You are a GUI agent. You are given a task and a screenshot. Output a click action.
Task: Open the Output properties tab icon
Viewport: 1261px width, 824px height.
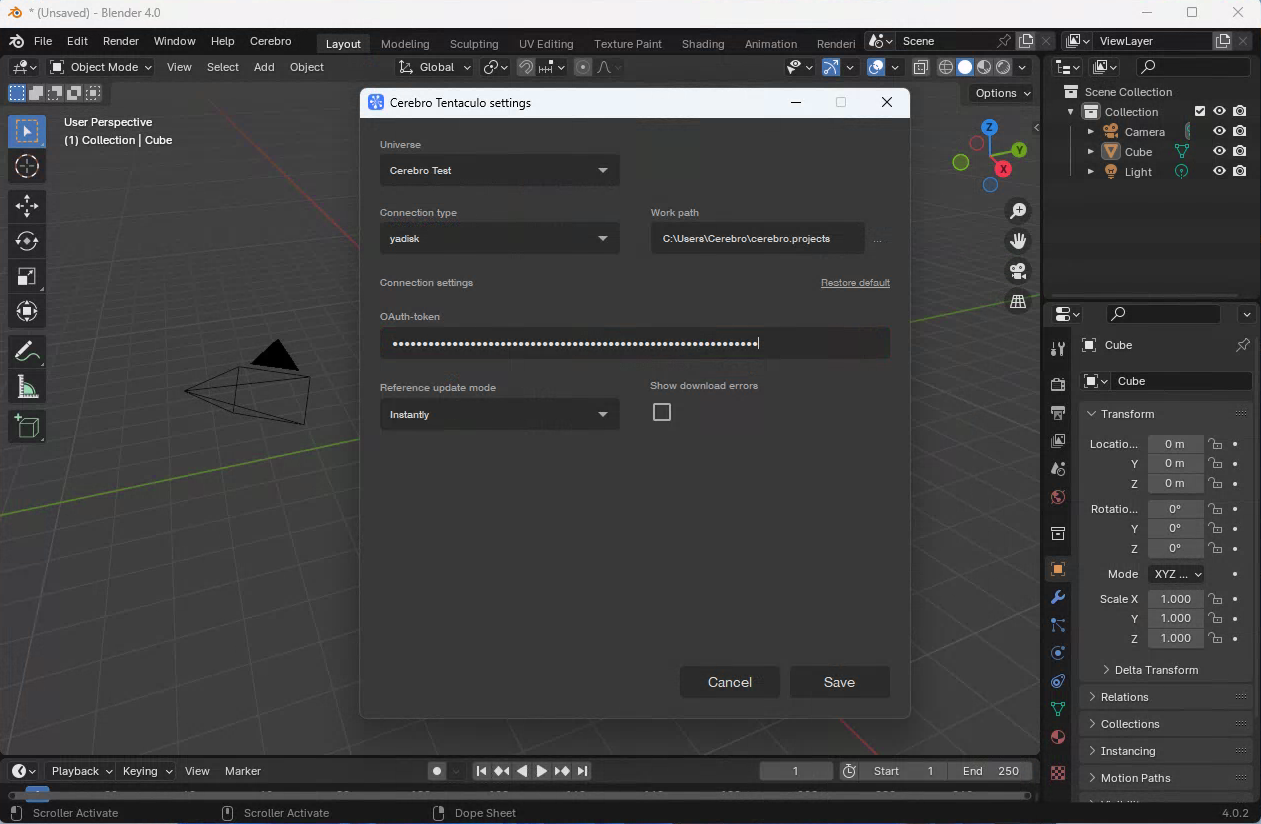[x=1058, y=413]
